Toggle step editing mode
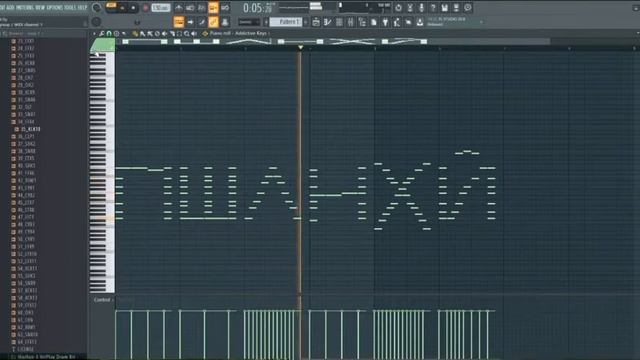640x360 pixels. tap(201, 22)
